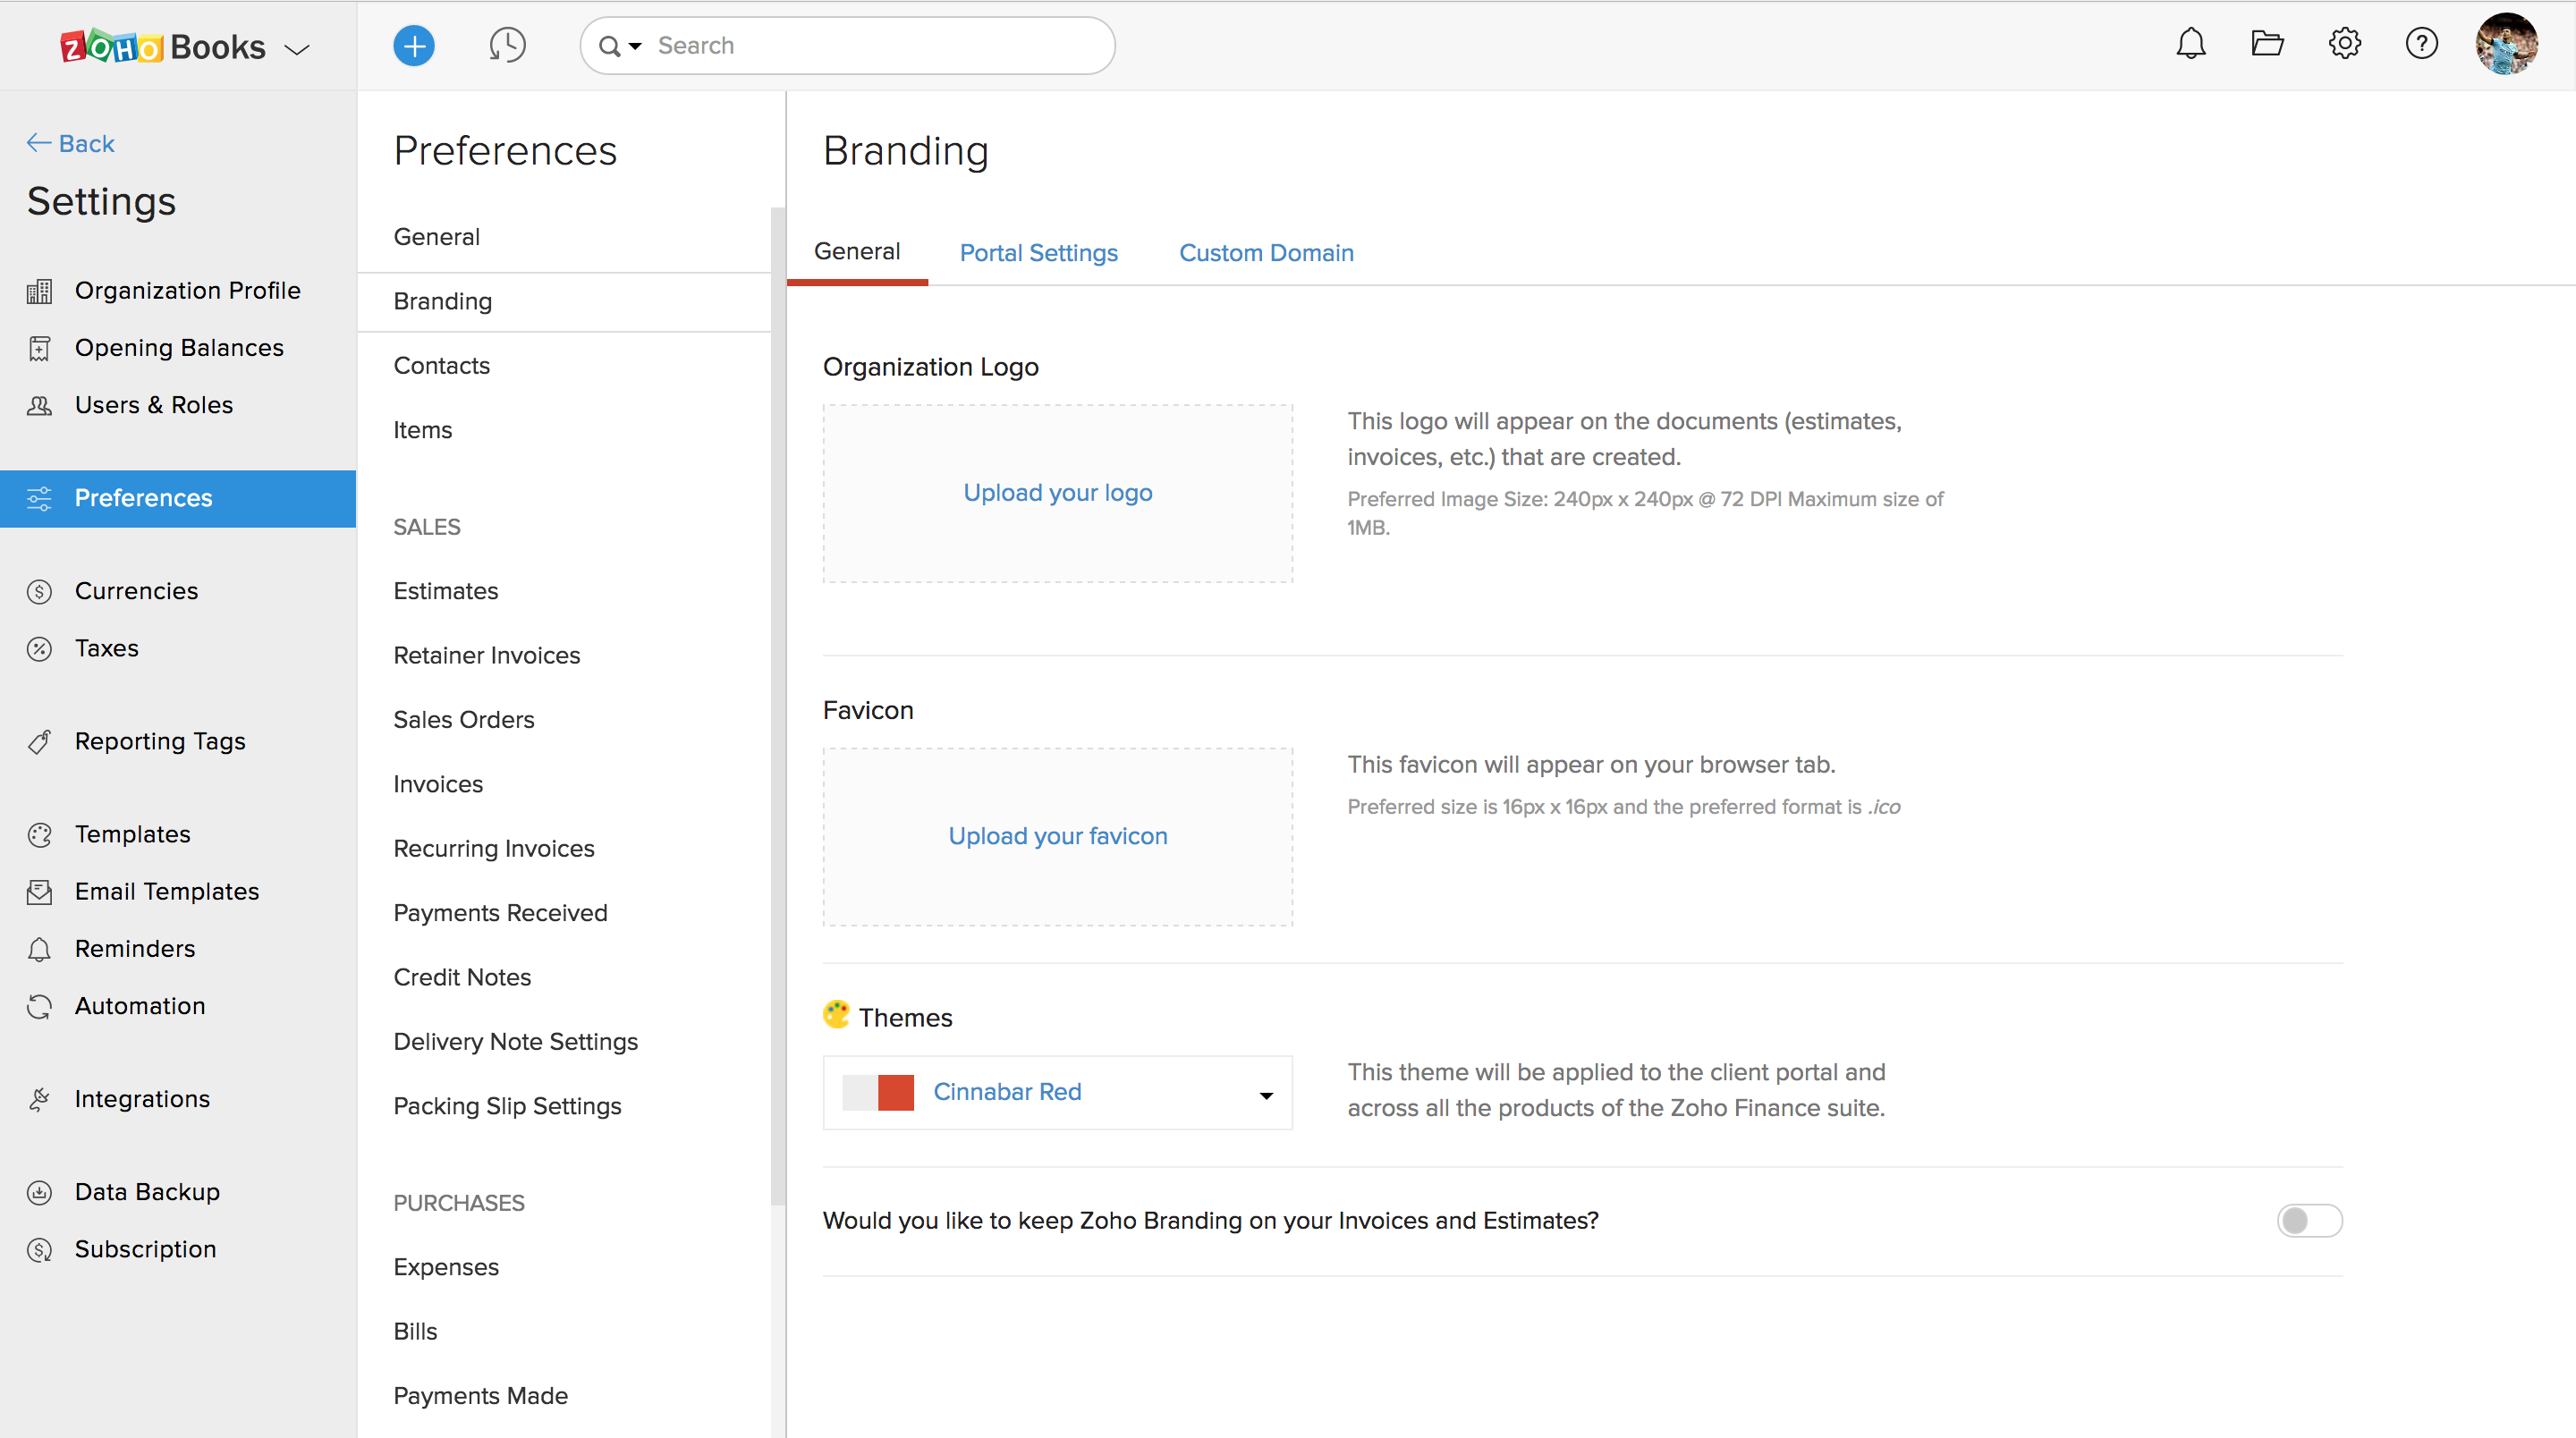Open Email Templates settings
The width and height of the screenshot is (2576, 1438).
[x=167, y=892]
